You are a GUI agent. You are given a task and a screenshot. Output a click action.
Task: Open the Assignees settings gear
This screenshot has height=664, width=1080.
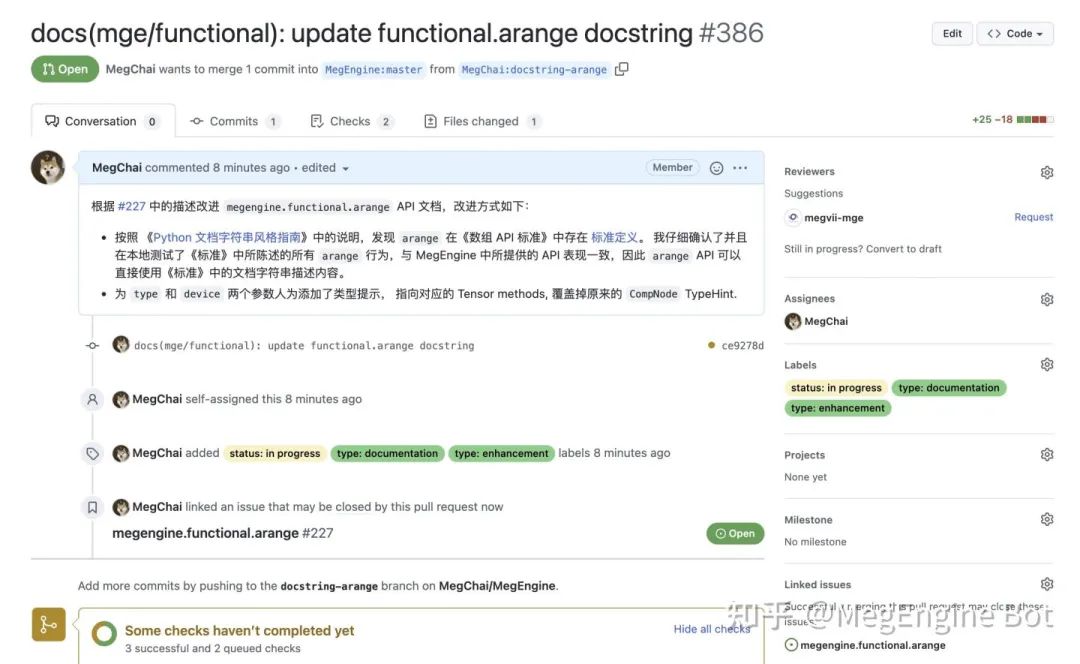point(1047,299)
